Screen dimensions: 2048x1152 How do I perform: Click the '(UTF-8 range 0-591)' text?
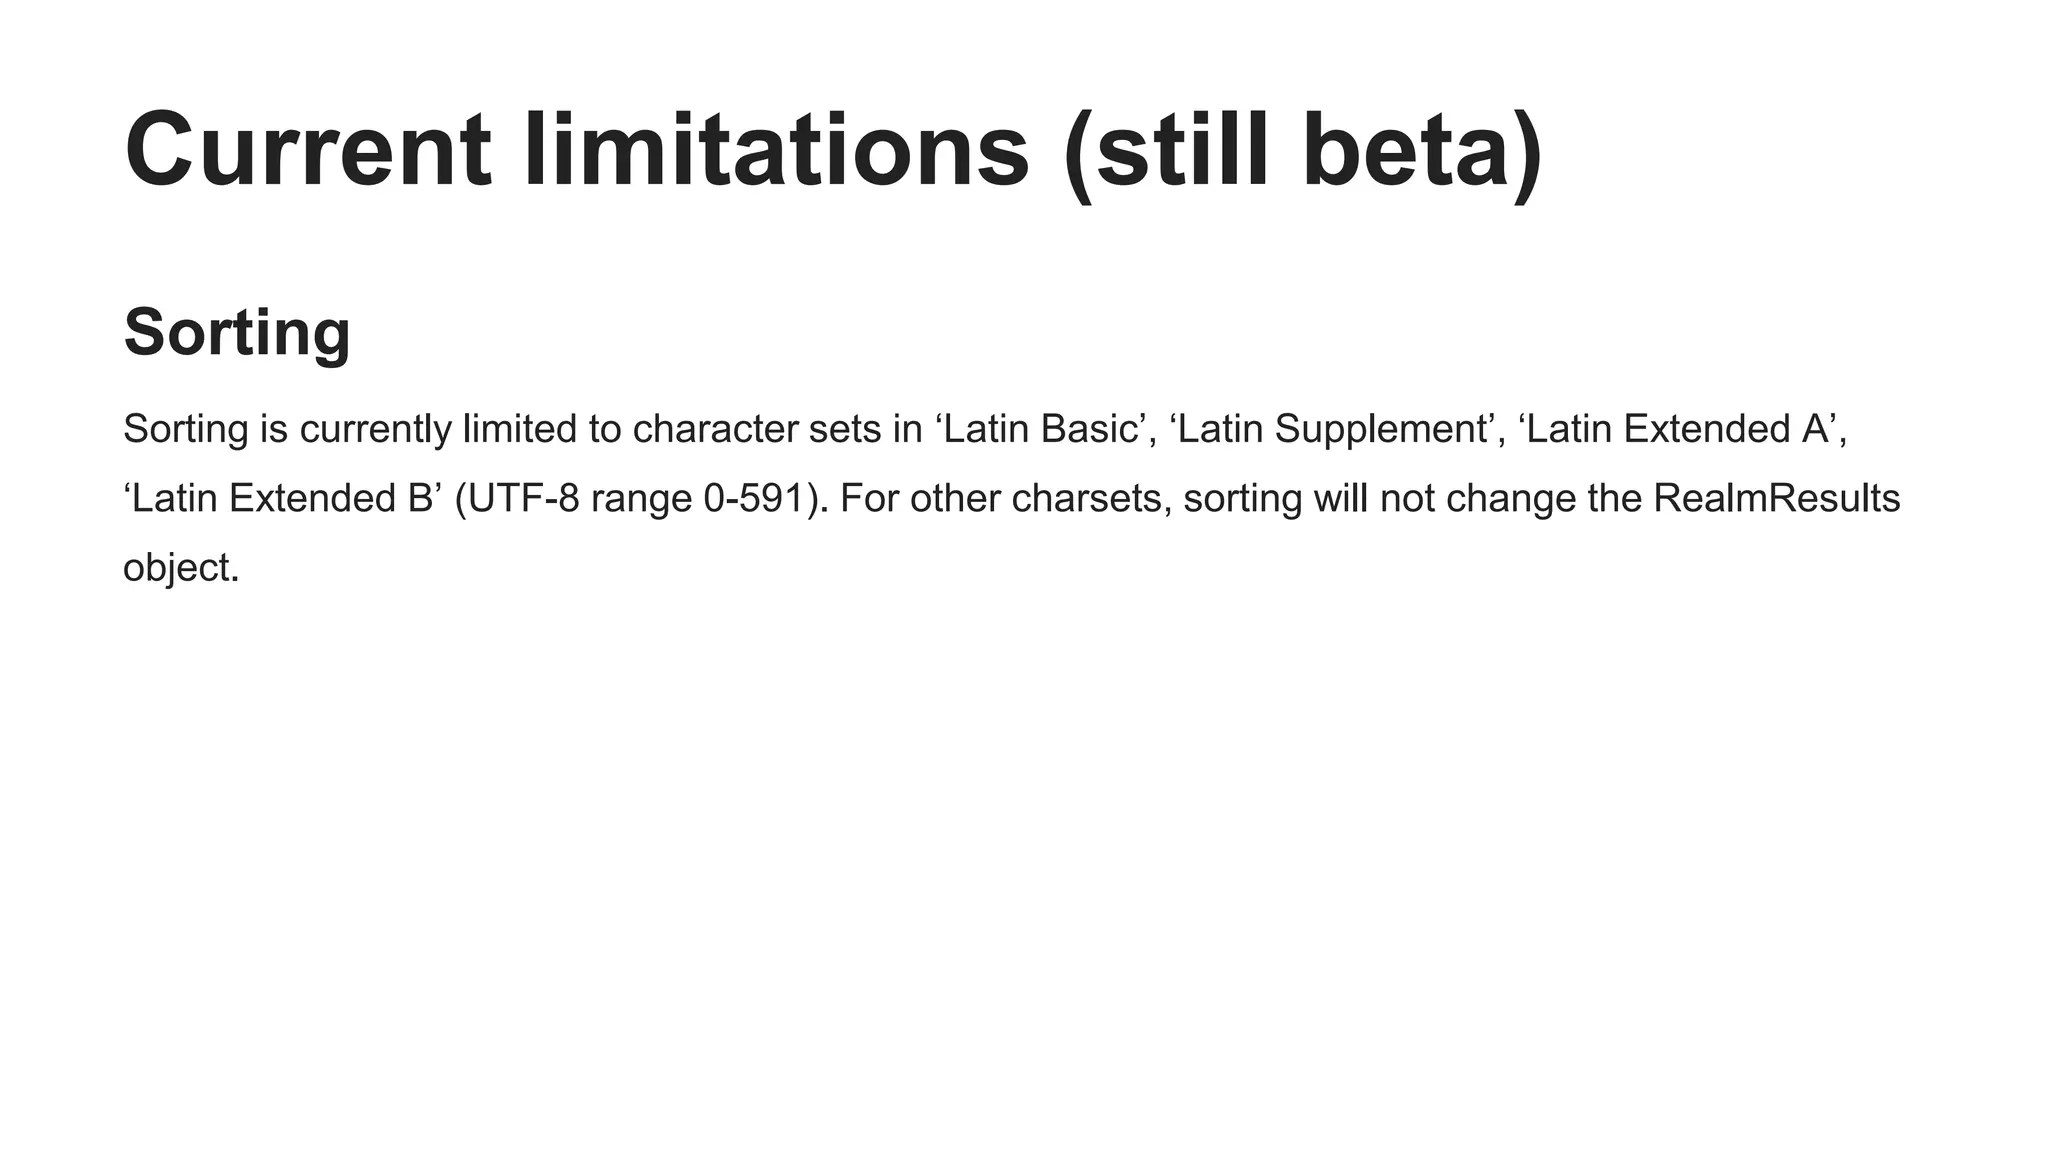642,499
